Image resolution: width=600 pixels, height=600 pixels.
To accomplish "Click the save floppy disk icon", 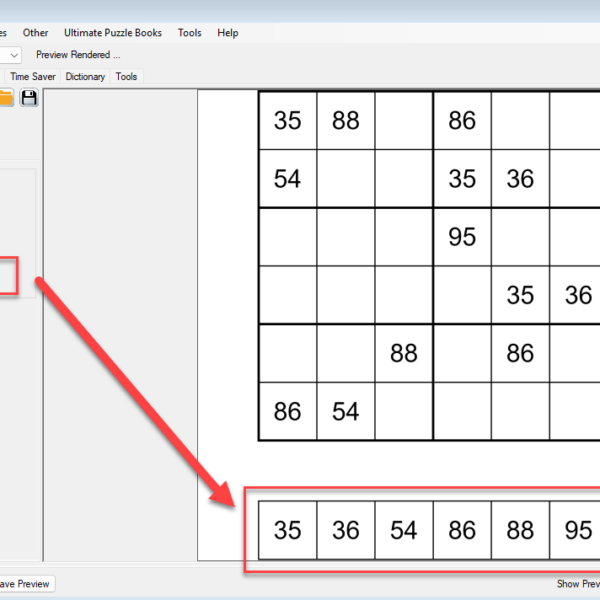I will coord(29,97).
